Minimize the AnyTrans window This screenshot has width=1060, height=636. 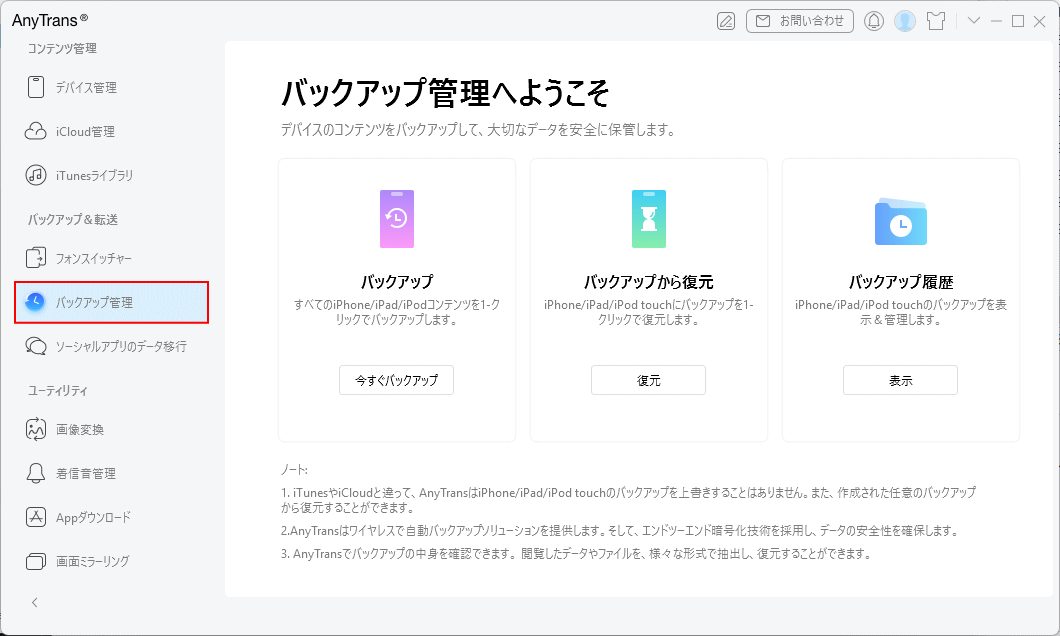[996, 21]
